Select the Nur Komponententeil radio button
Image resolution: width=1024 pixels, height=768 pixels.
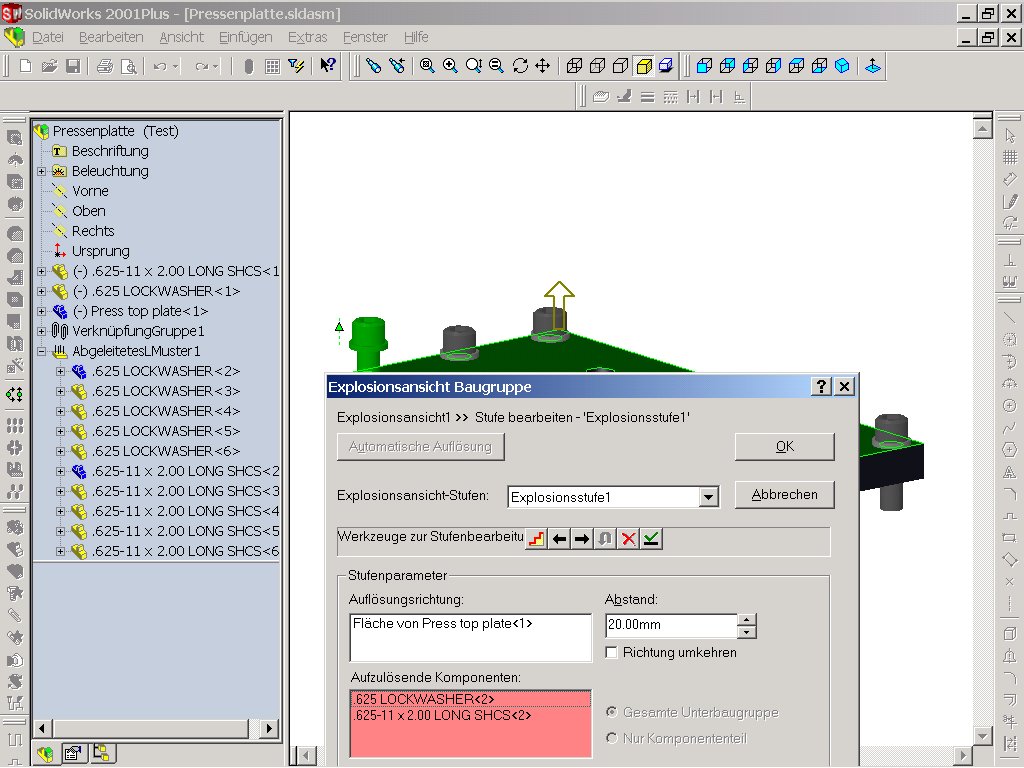point(611,738)
